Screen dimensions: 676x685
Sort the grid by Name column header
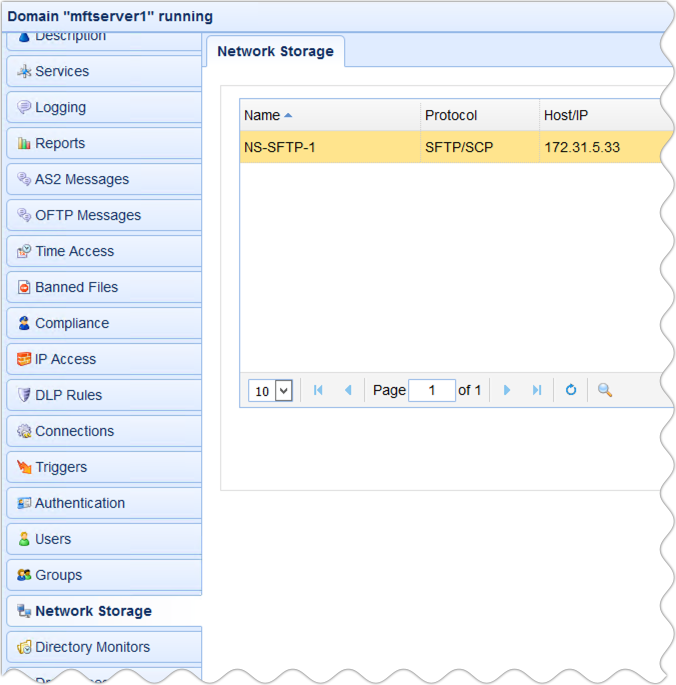pyautogui.click(x=263, y=115)
